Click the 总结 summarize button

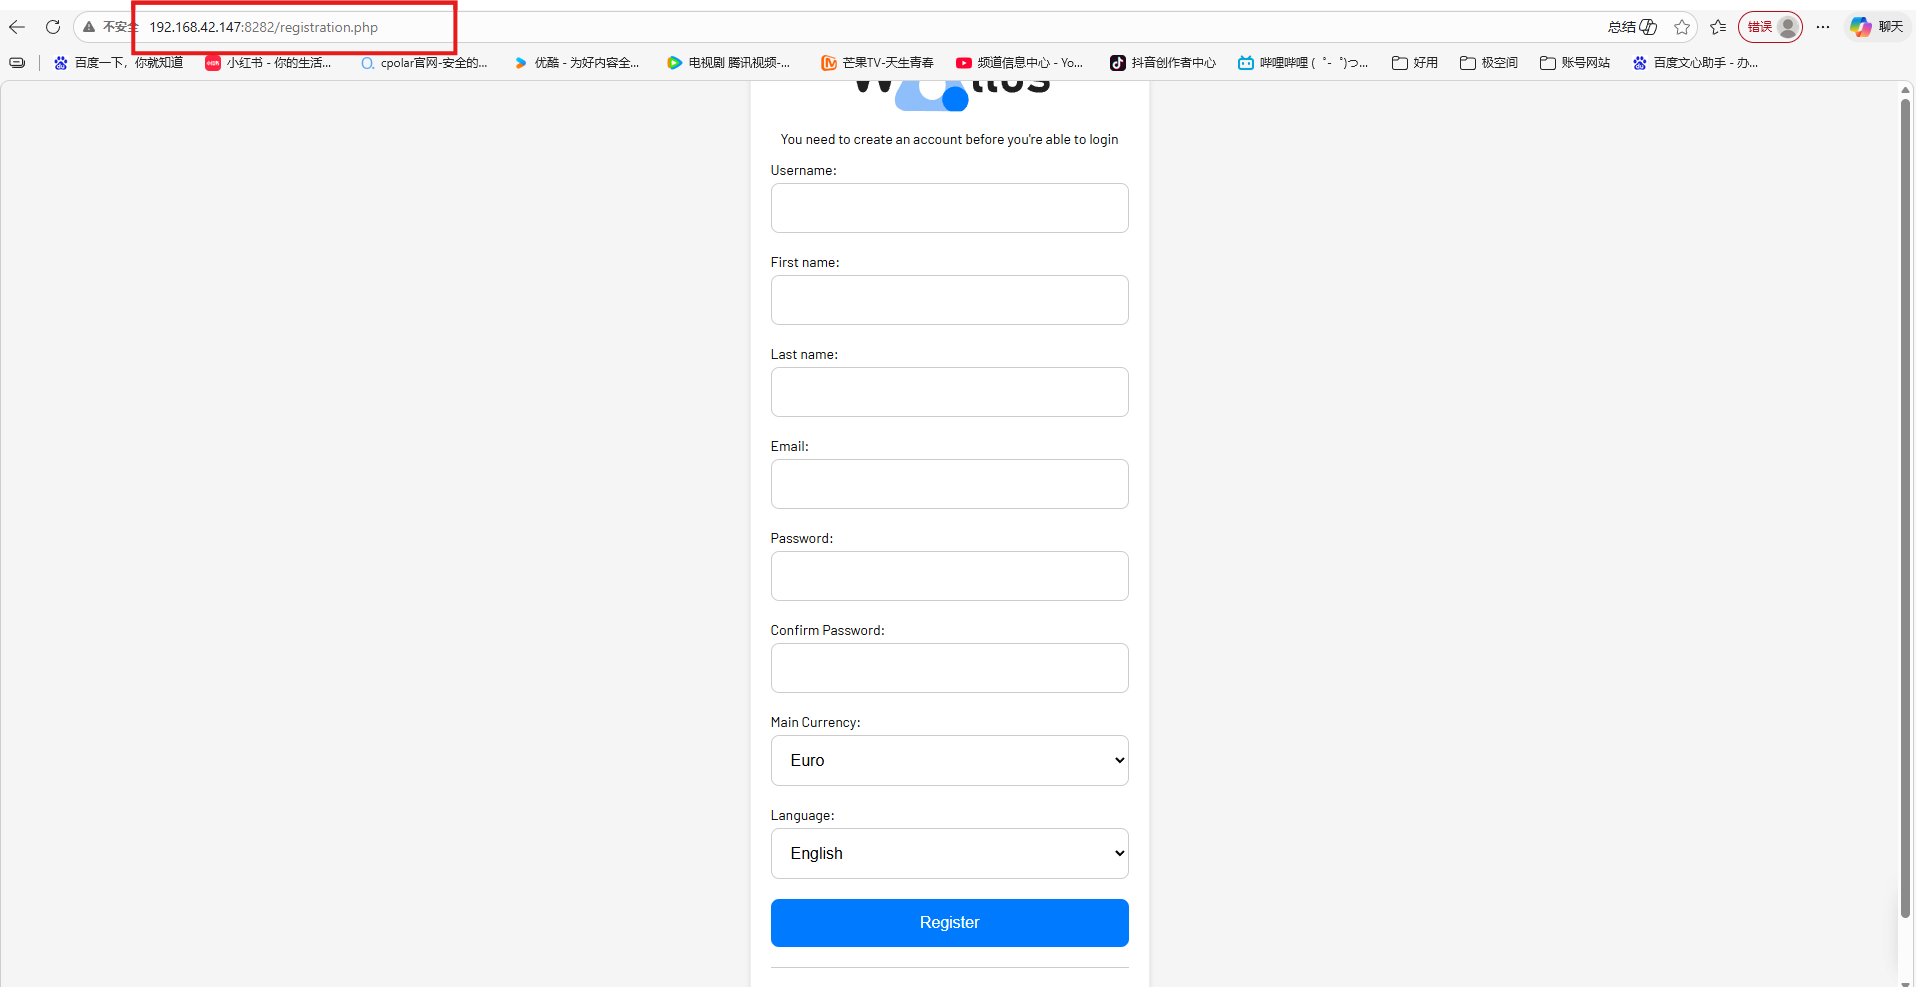click(1632, 27)
